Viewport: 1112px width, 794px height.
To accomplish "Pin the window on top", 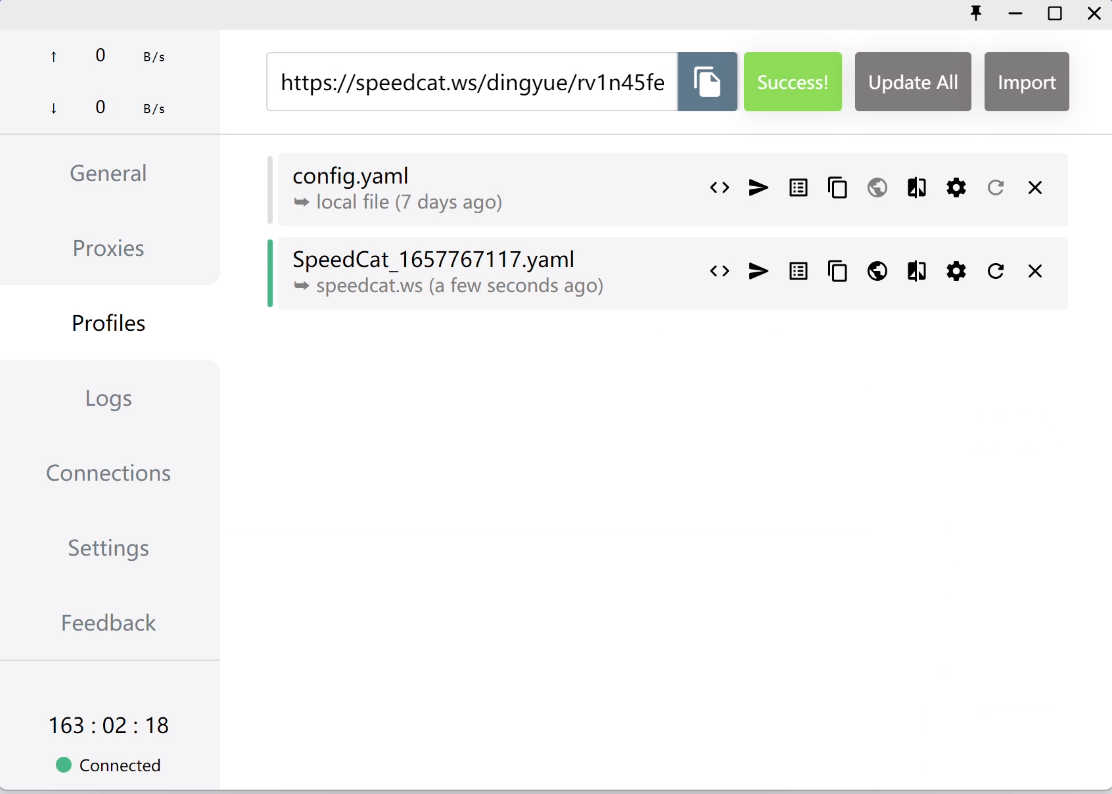I will pyautogui.click(x=976, y=13).
